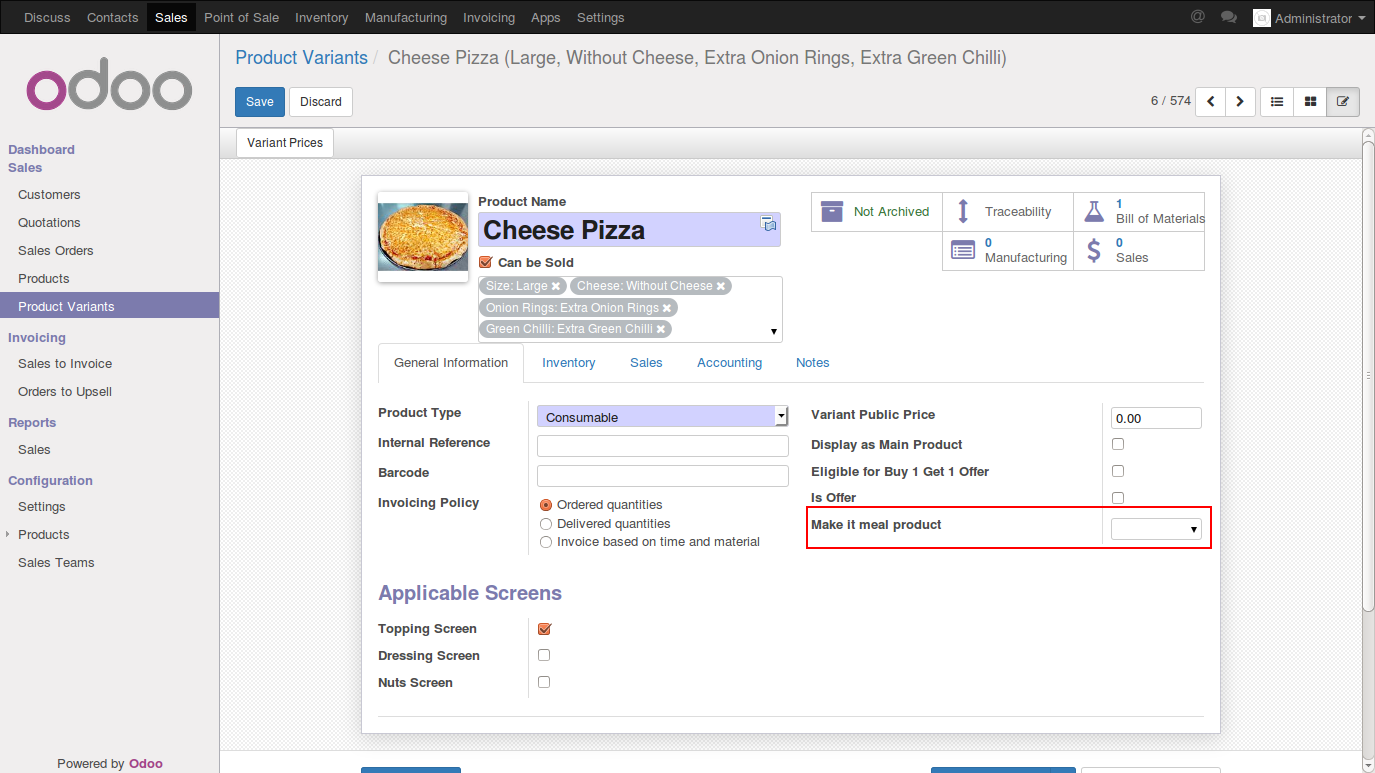Expand the attribute tags dropdown arrow
The width and height of the screenshot is (1375, 773).
[x=773, y=332]
